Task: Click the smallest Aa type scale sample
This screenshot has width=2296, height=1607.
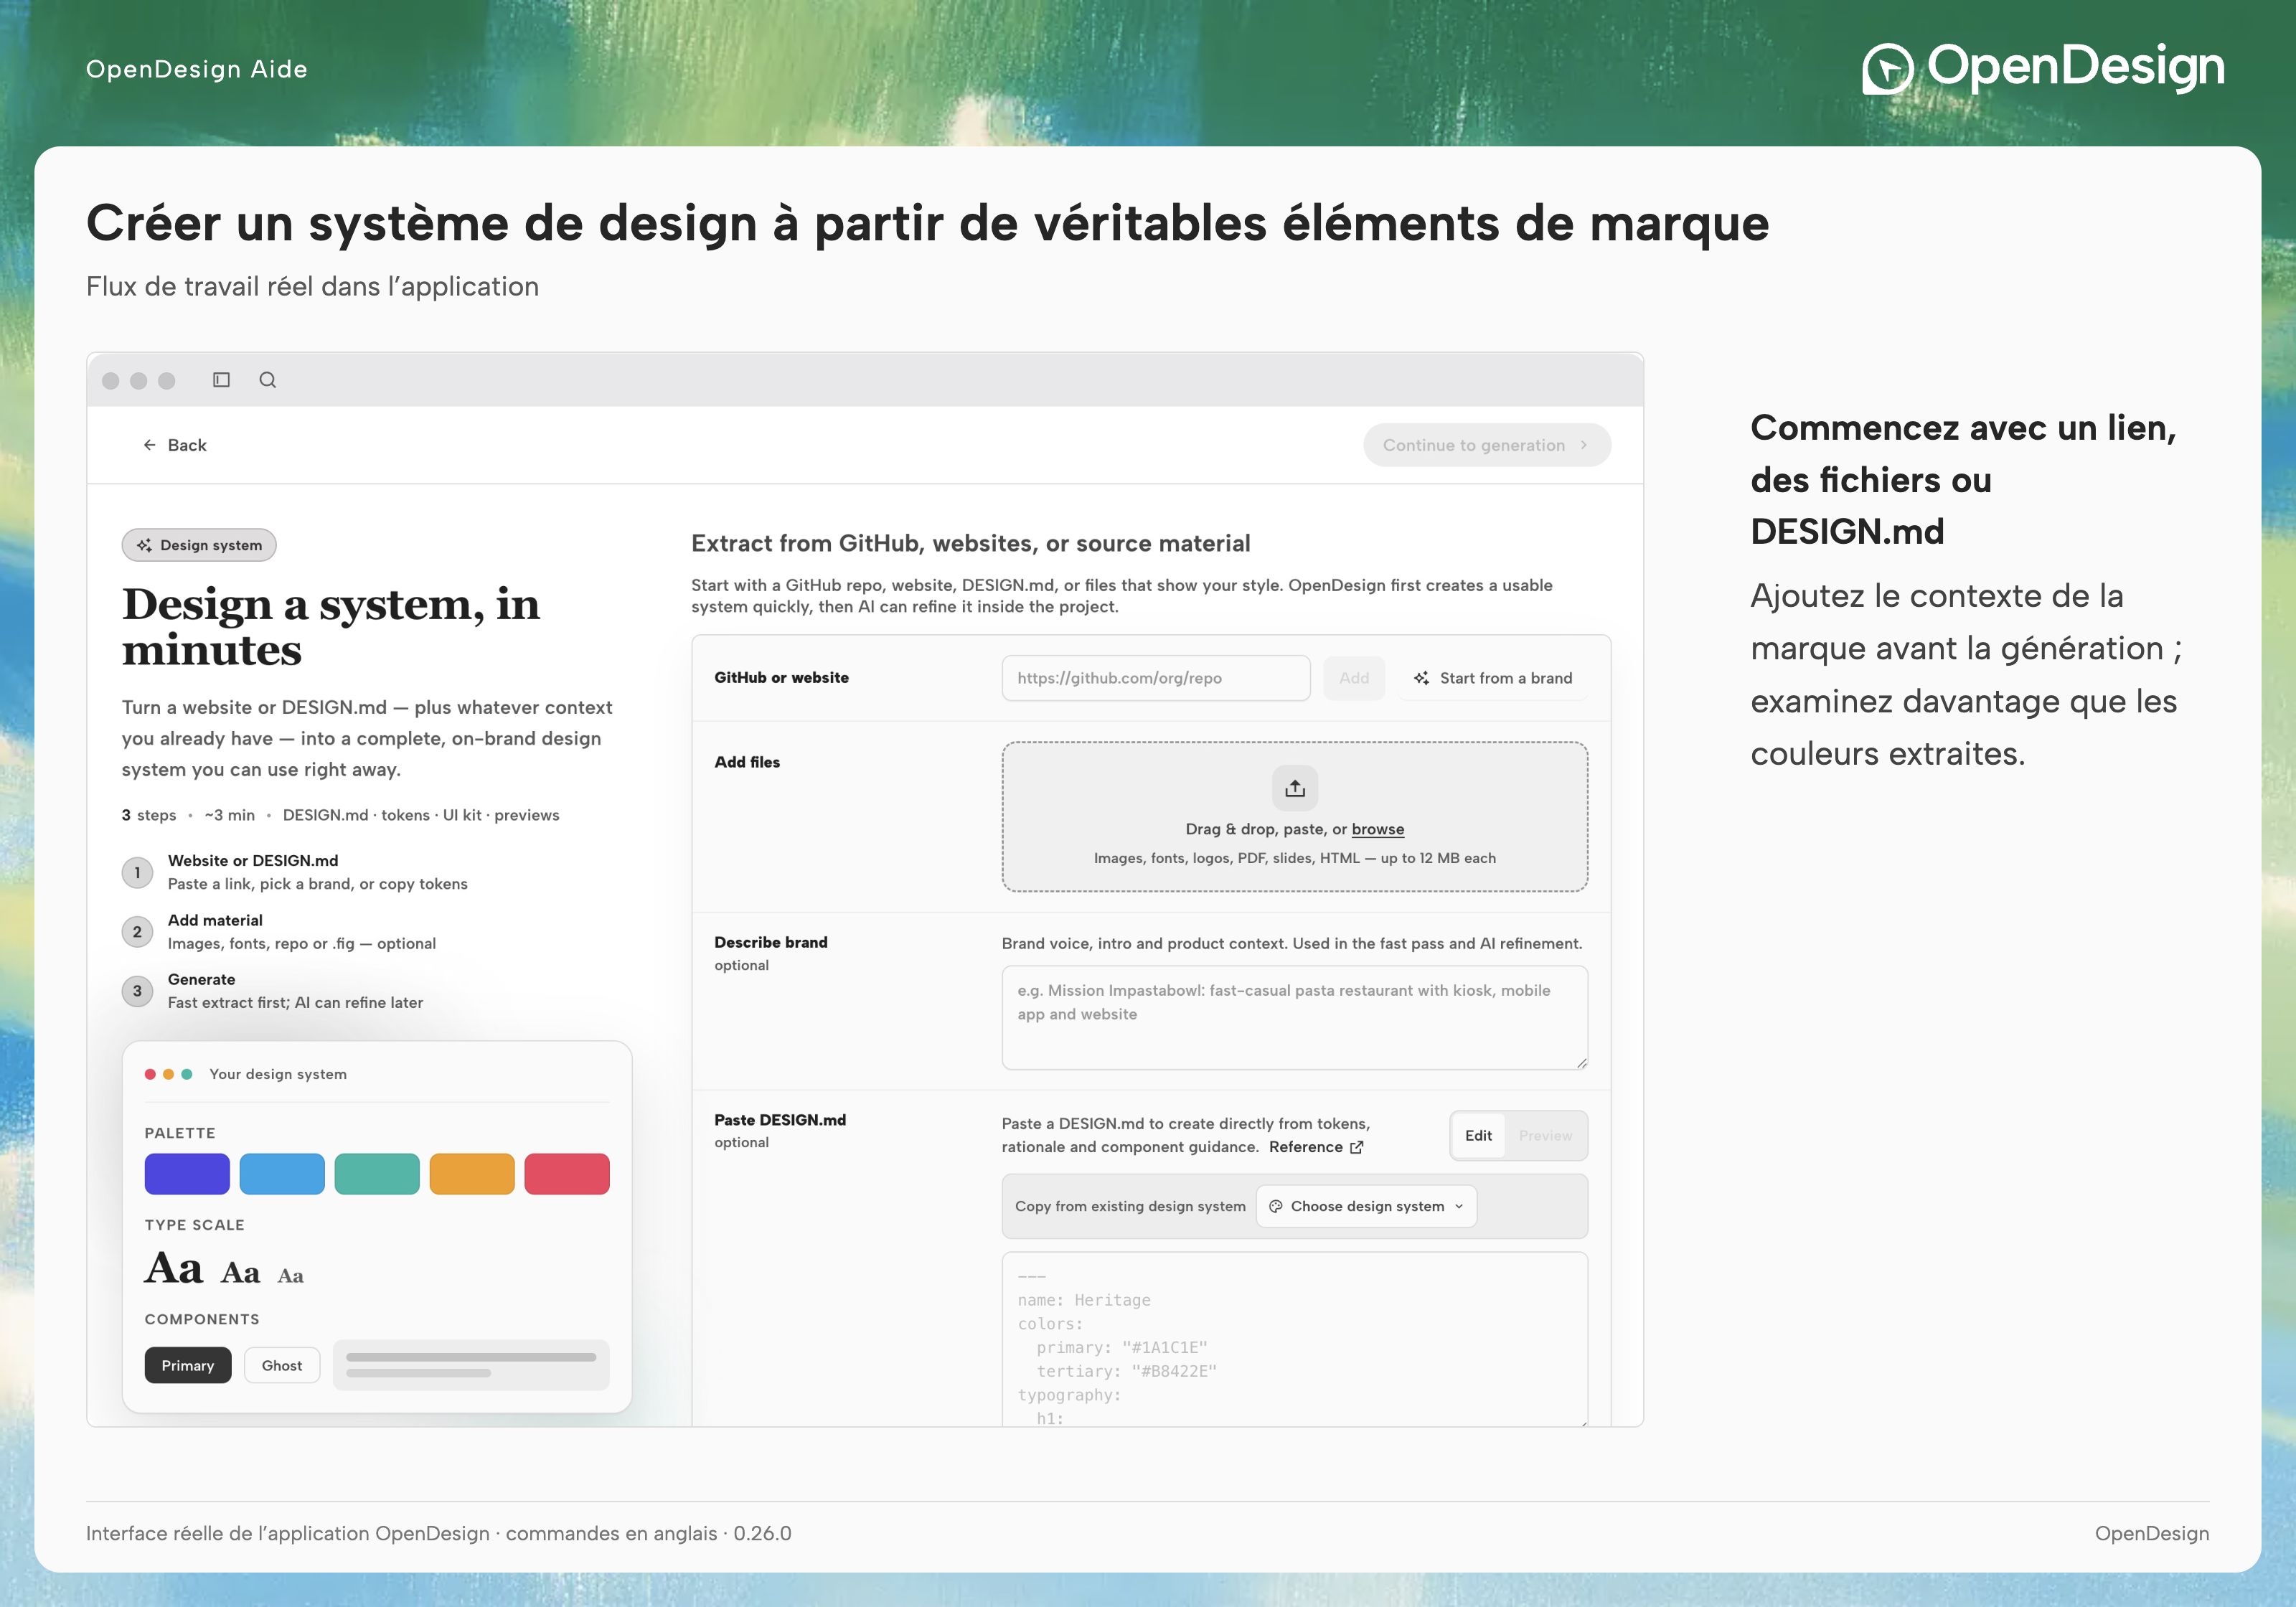Action: click(291, 1276)
